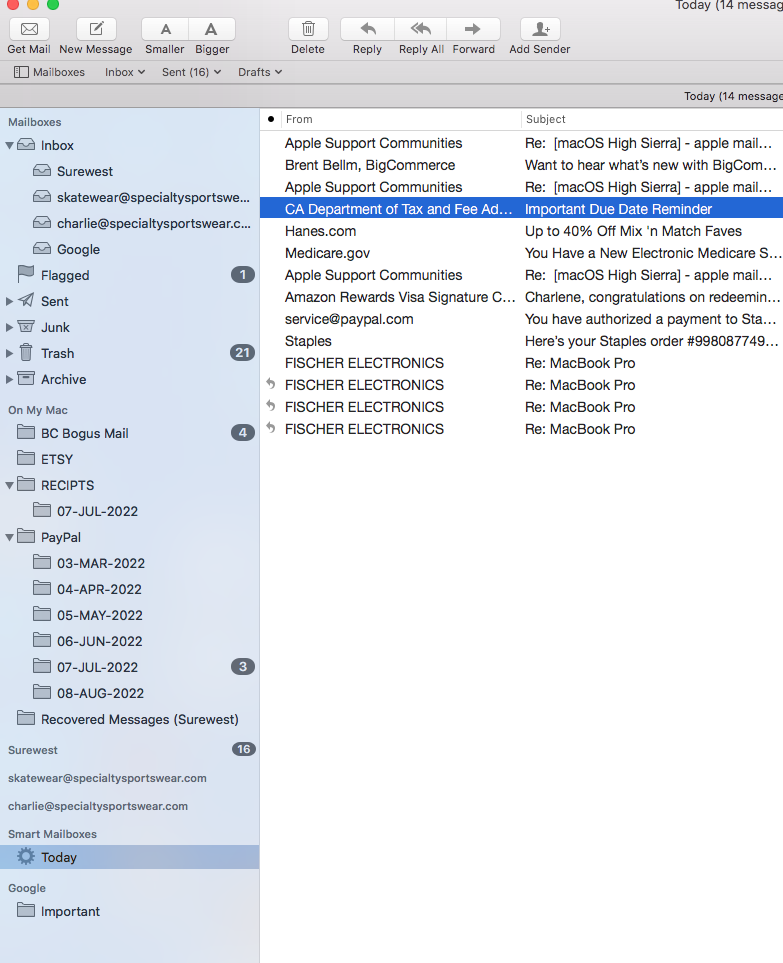
Task: Forward the selected message
Action: [473, 29]
